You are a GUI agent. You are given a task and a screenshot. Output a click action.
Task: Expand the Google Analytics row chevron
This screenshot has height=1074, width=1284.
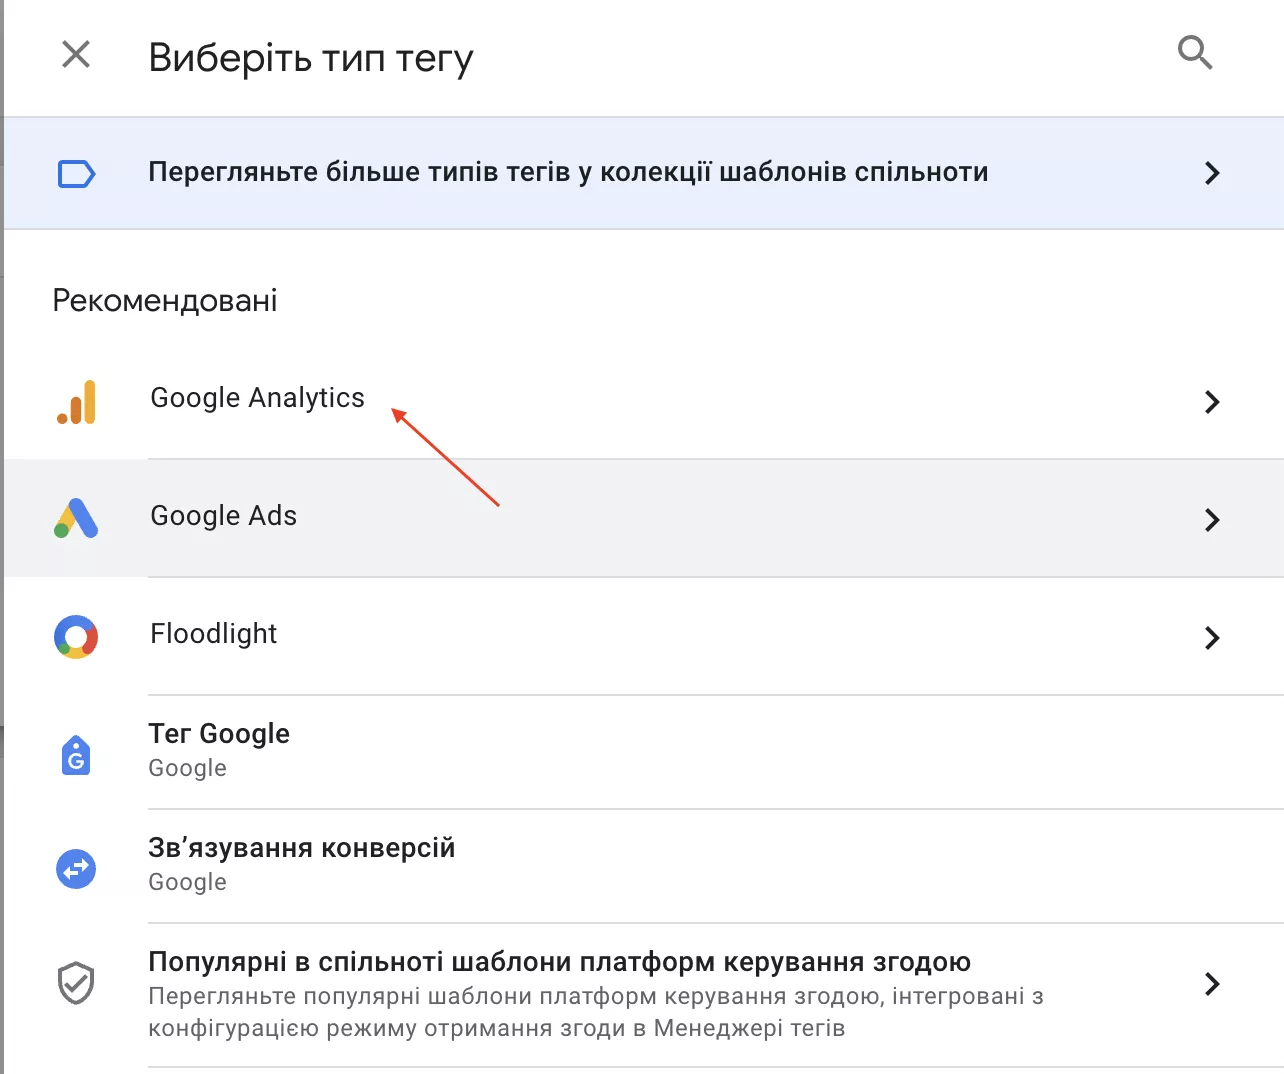click(x=1212, y=402)
